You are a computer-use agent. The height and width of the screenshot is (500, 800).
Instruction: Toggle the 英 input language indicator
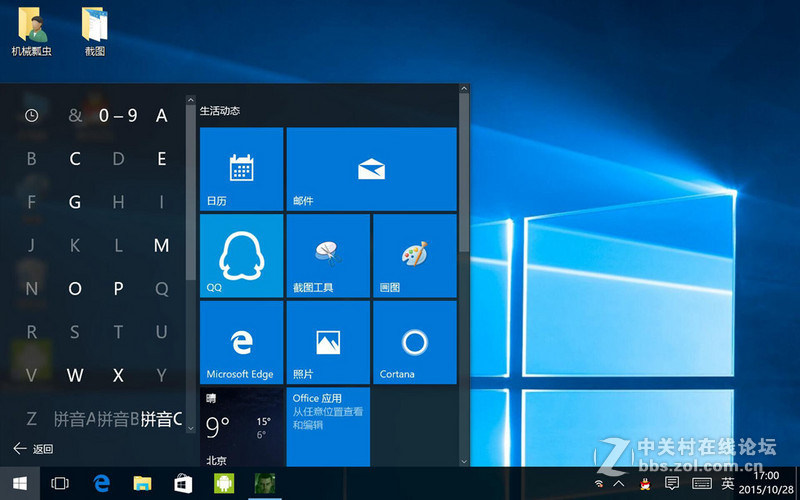click(727, 484)
